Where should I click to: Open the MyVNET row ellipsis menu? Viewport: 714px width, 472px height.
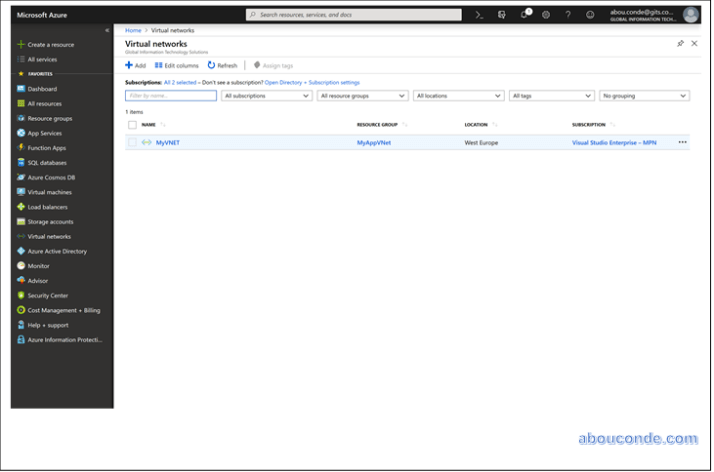[682, 143]
